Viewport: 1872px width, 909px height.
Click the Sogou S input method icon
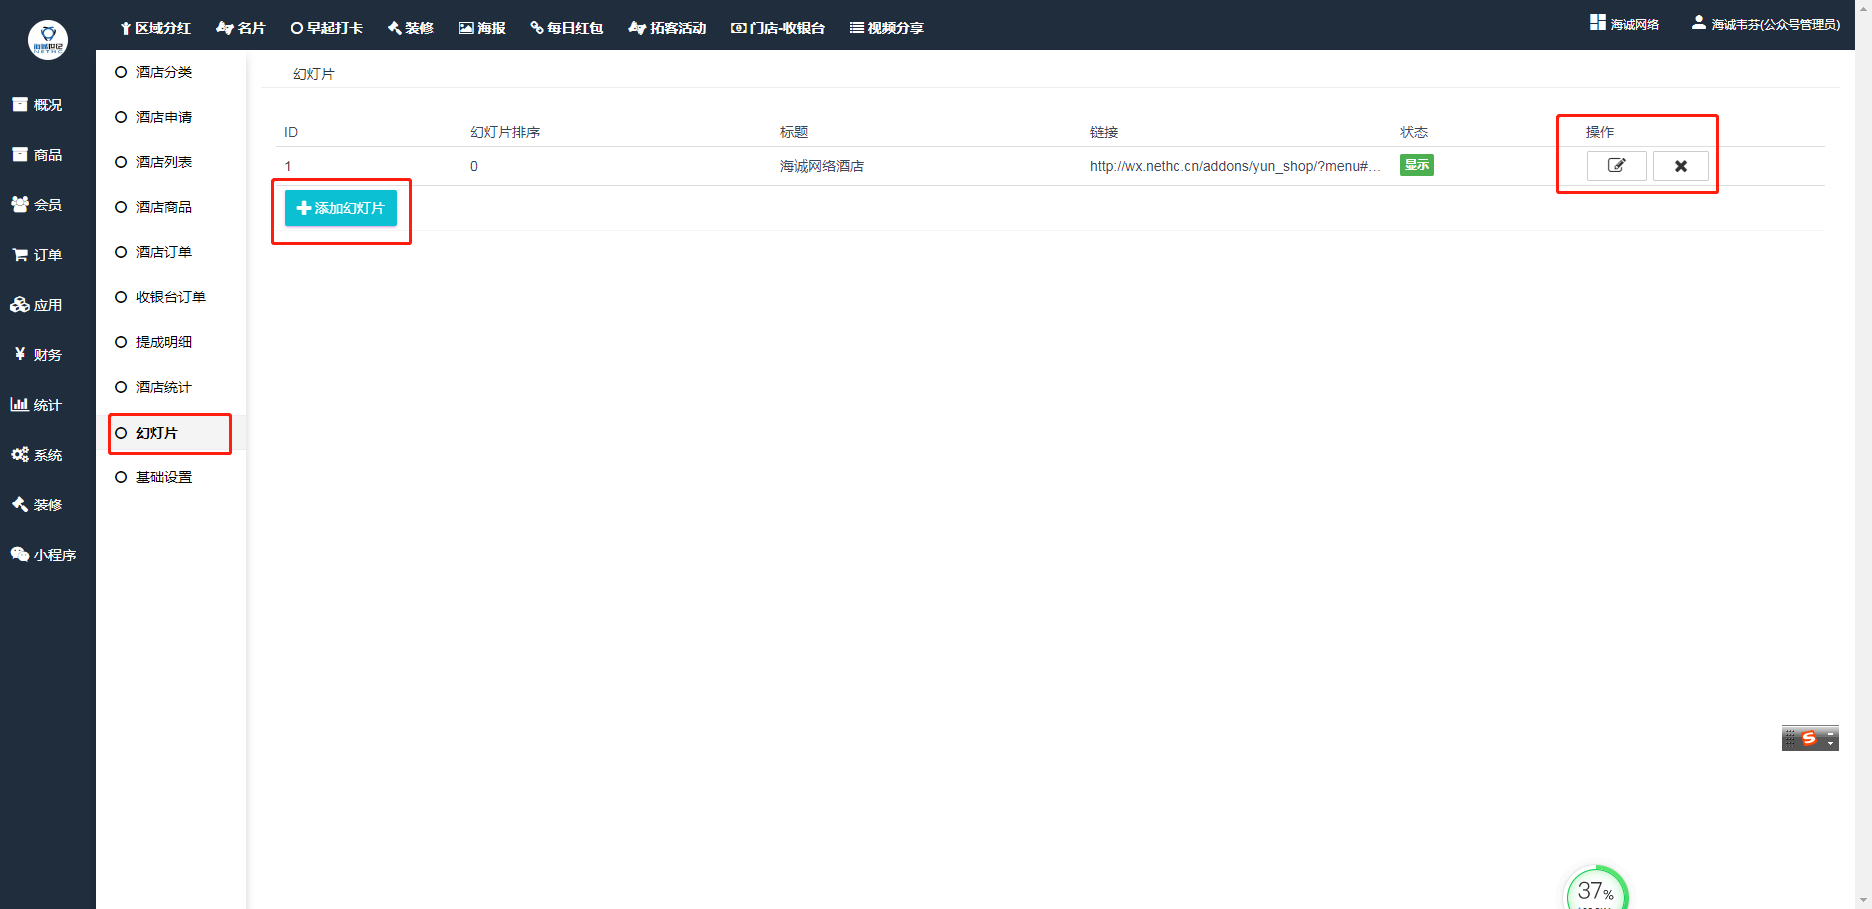1809,738
